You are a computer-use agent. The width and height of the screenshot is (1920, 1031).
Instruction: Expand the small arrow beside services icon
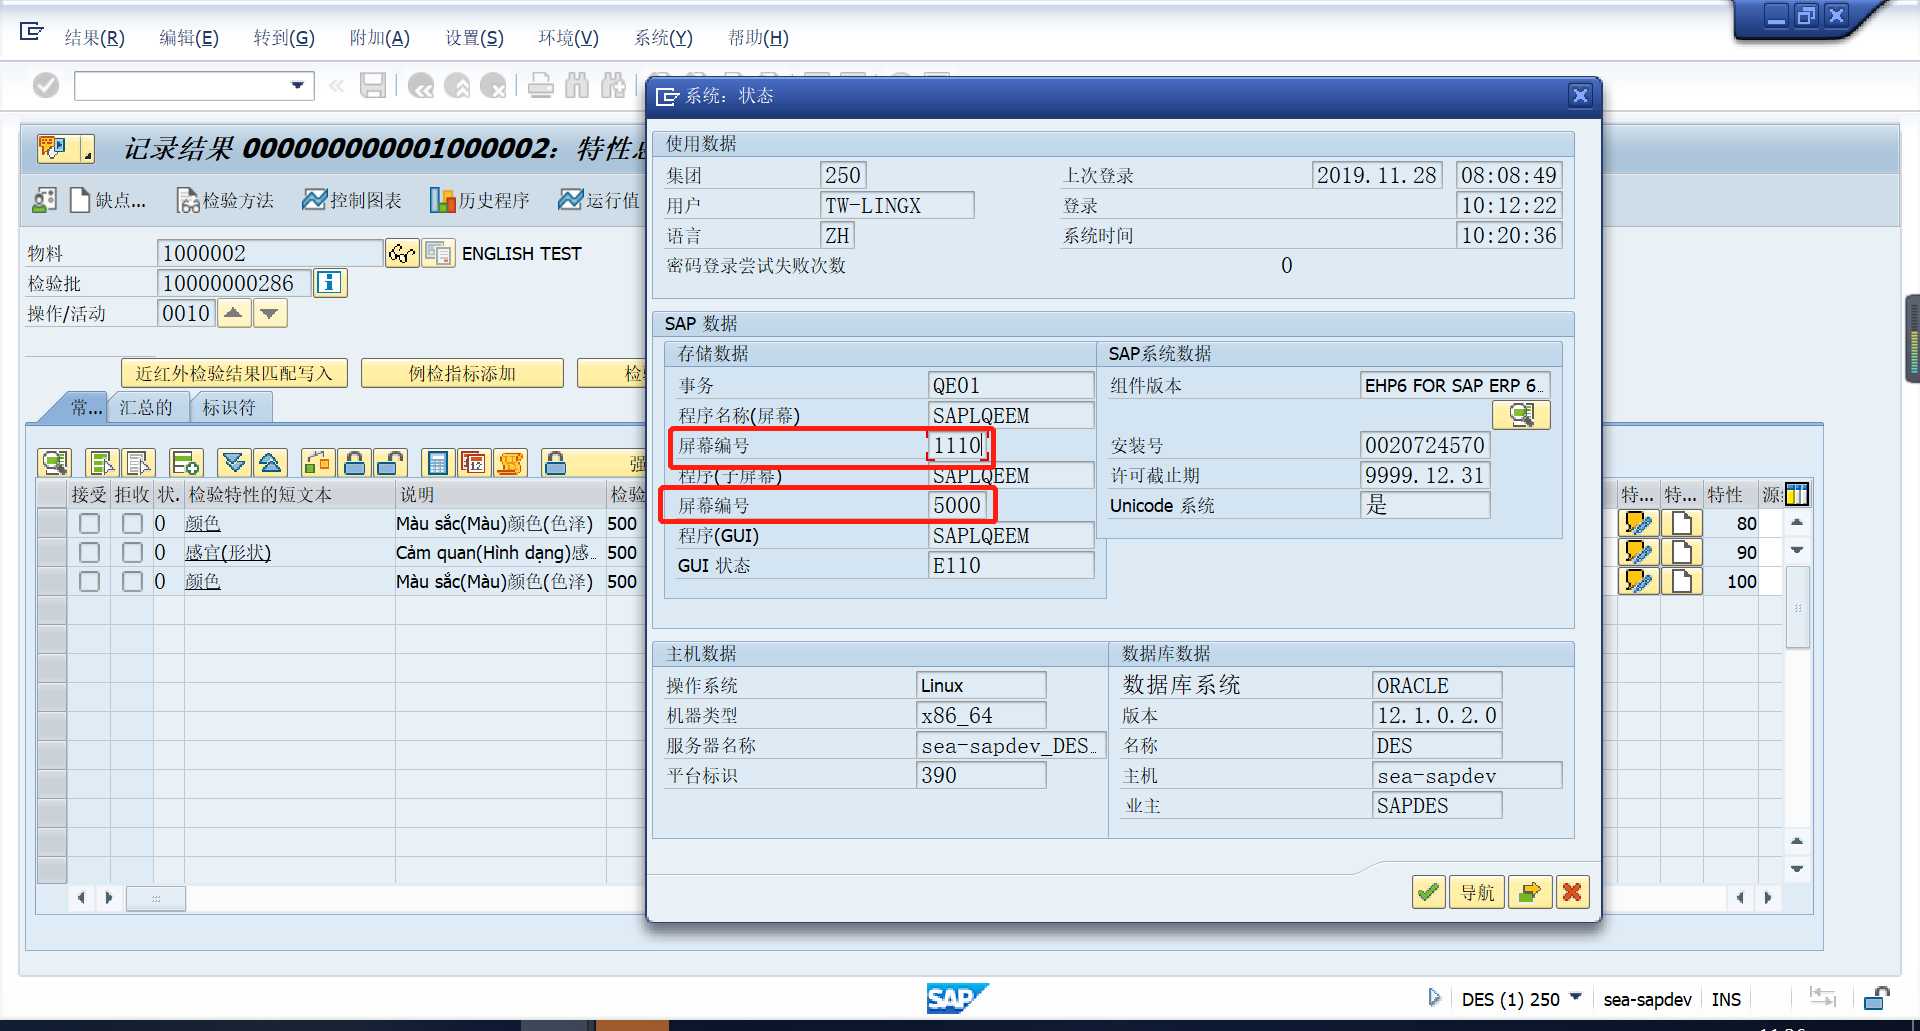point(87,154)
